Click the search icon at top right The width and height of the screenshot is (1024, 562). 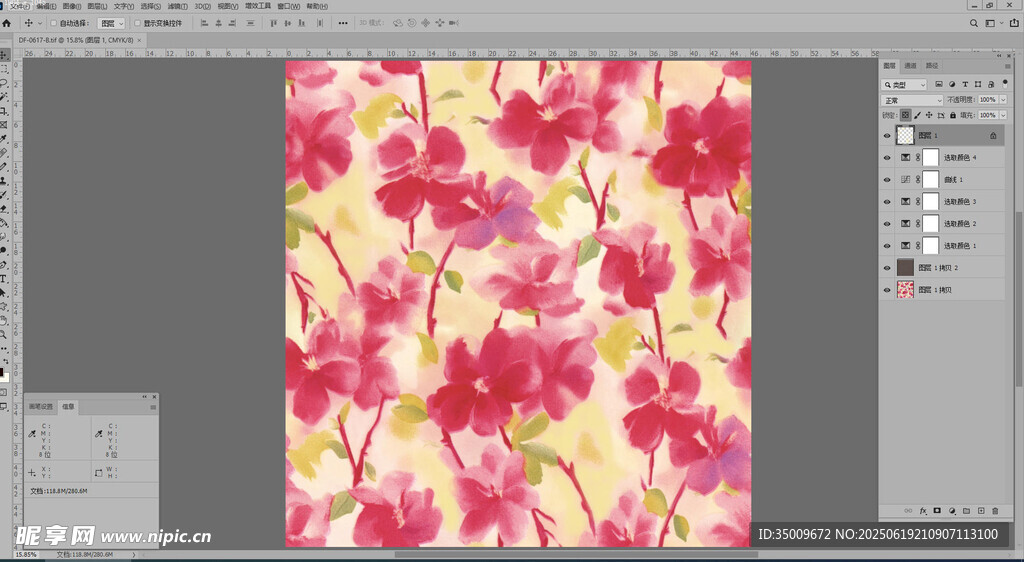[x=973, y=23]
